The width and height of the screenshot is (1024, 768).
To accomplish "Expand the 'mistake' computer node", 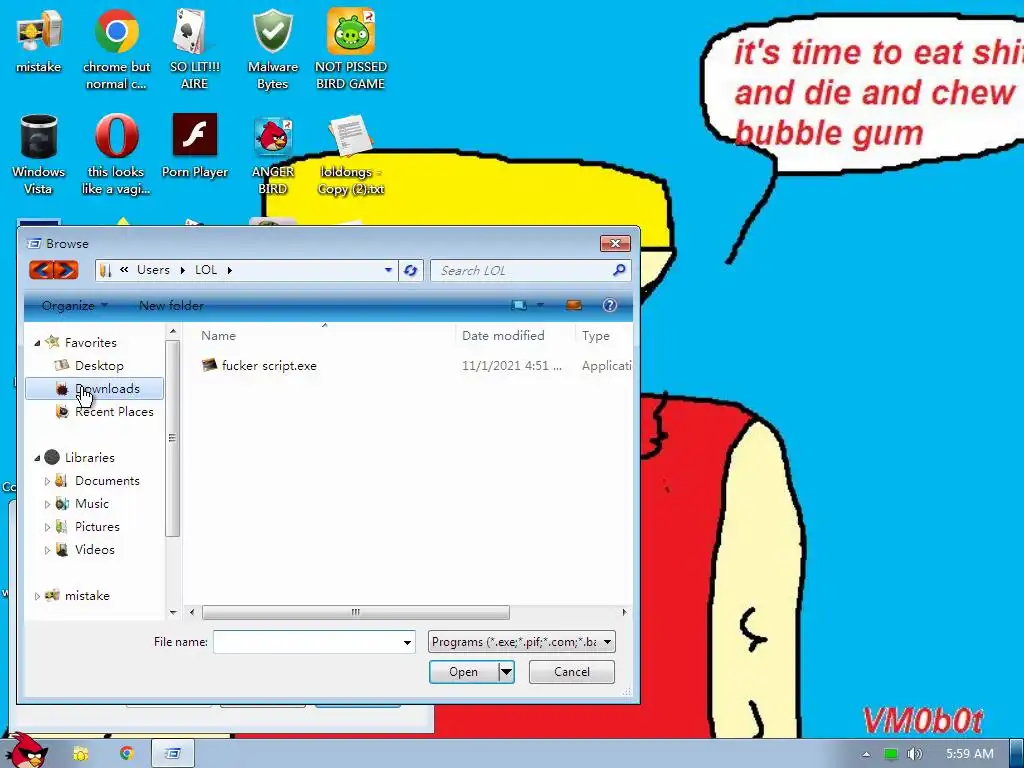I will pos(37,596).
